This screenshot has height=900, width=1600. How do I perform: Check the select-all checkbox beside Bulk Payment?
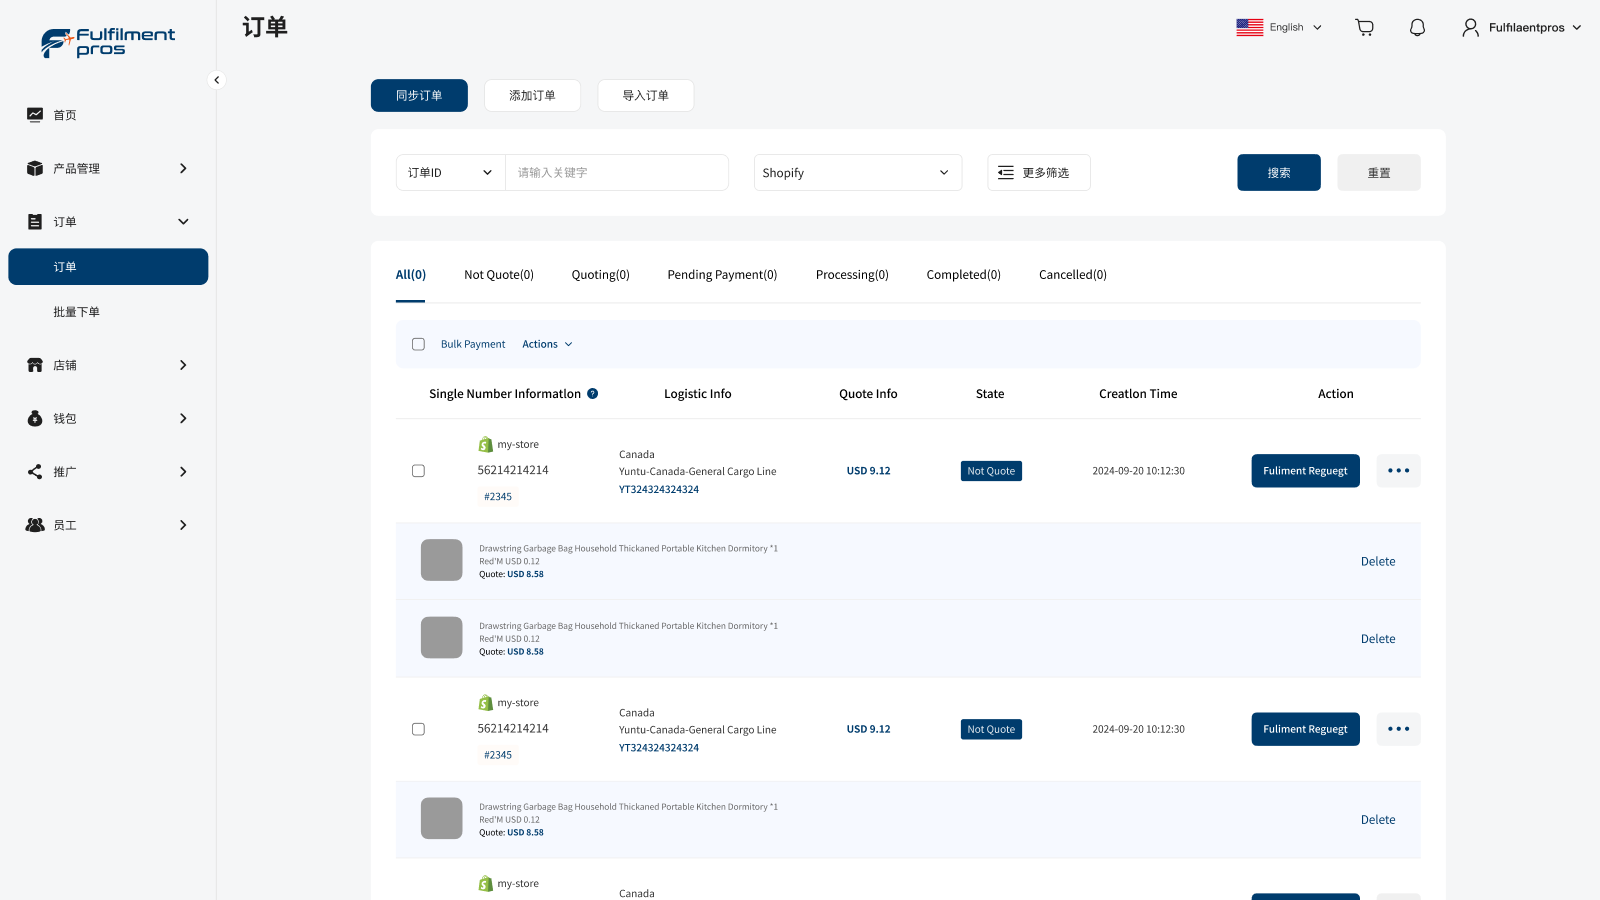(418, 343)
